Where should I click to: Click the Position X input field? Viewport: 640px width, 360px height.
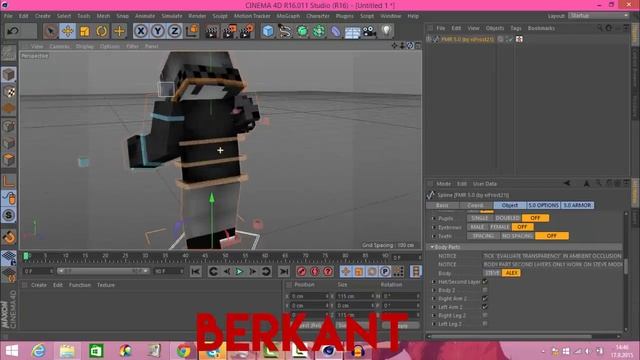pos(309,296)
